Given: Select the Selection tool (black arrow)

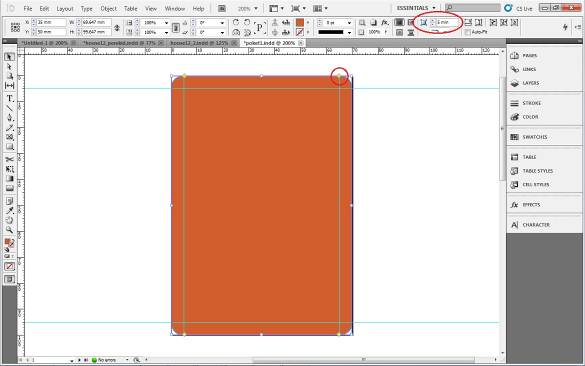Looking at the screenshot, I should point(9,57).
